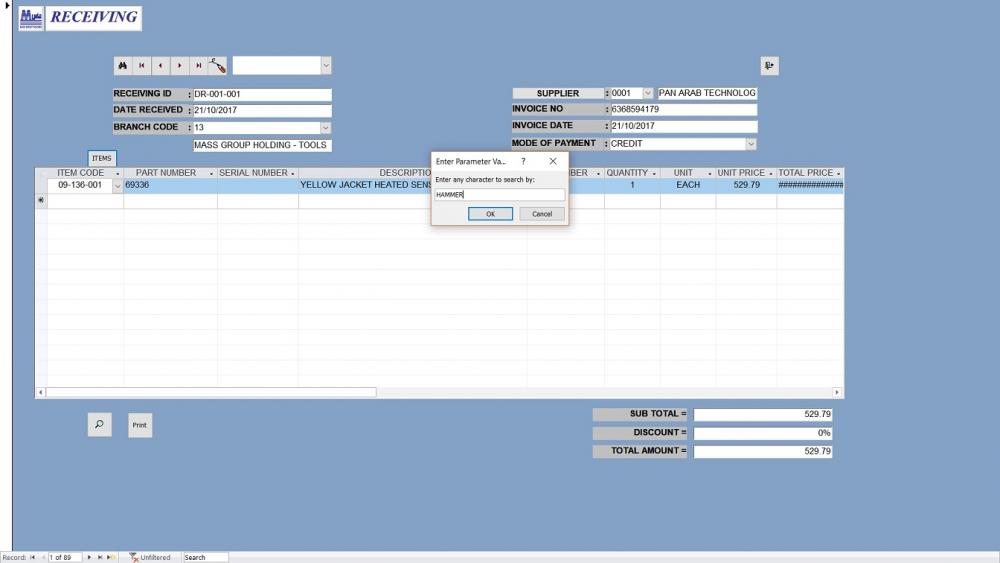Click the unit cell EACH
Image resolution: width=1000 pixels, height=563 pixels.
[688, 186]
